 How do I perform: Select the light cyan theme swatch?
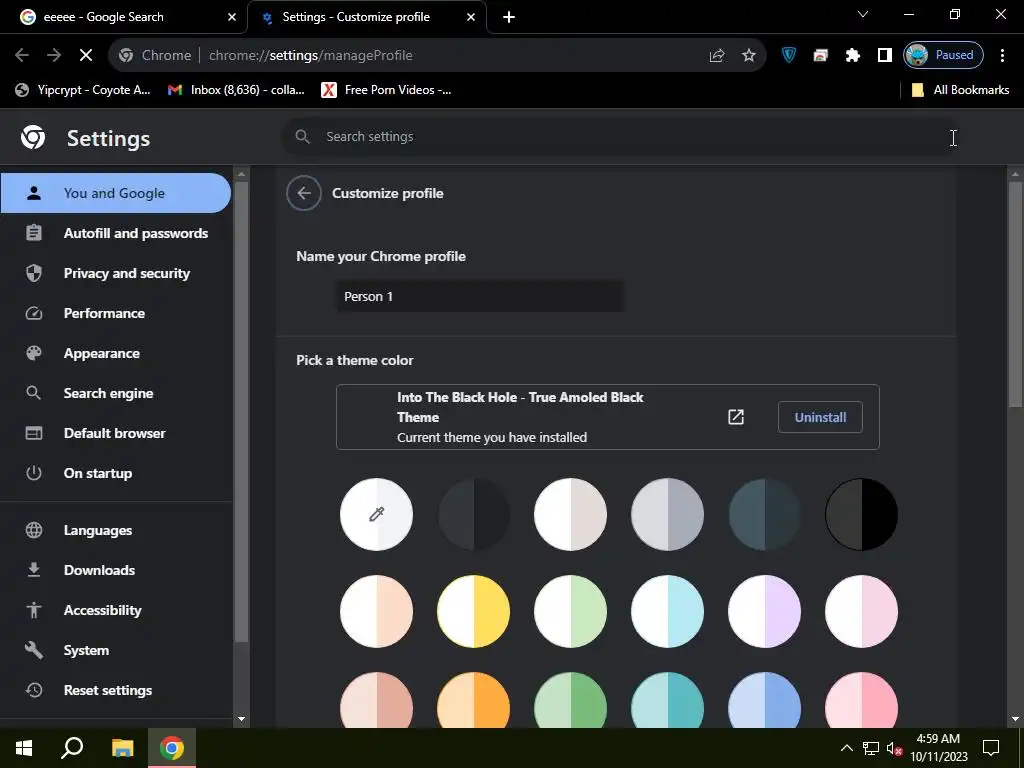tap(667, 612)
